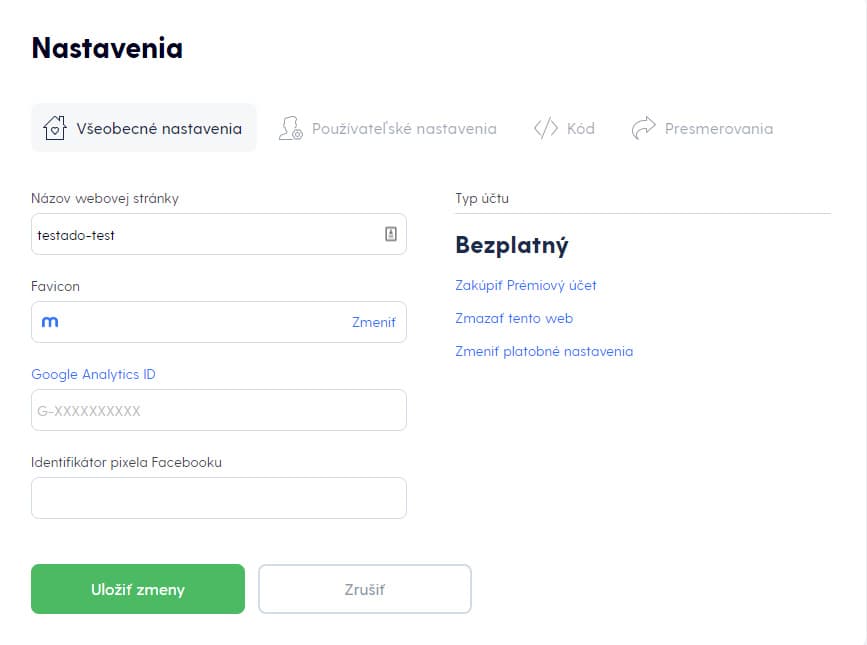This screenshot has height=645, width=867.
Task: Focus the Názov webovej stránky input
Action: [219, 234]
